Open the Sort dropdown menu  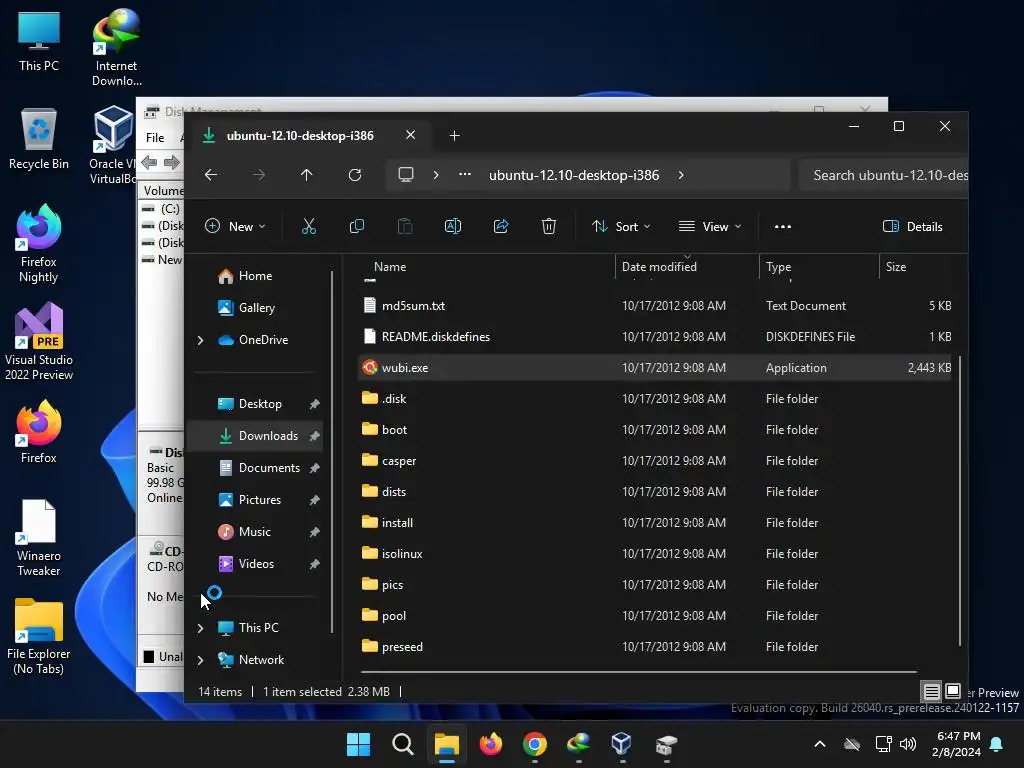tap(621, 227)
